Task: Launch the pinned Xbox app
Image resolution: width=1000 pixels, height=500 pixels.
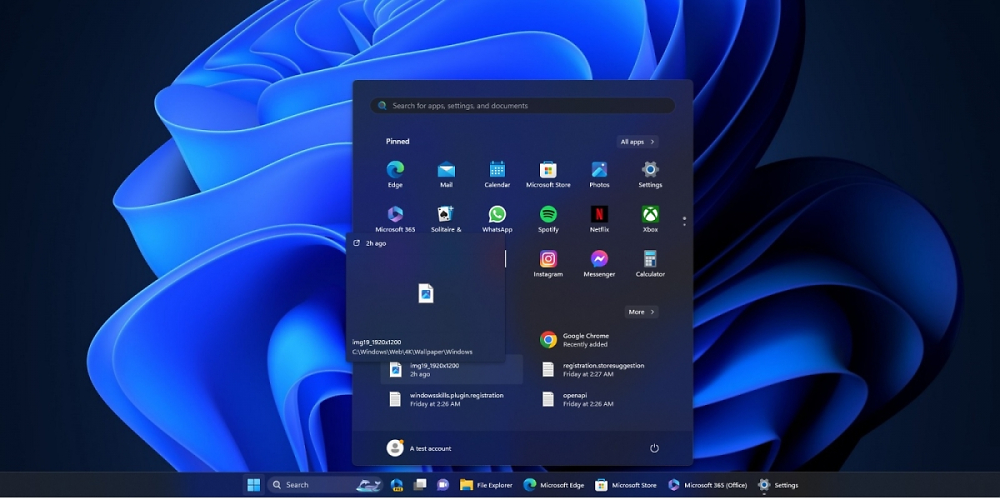Action: [650, 219]
